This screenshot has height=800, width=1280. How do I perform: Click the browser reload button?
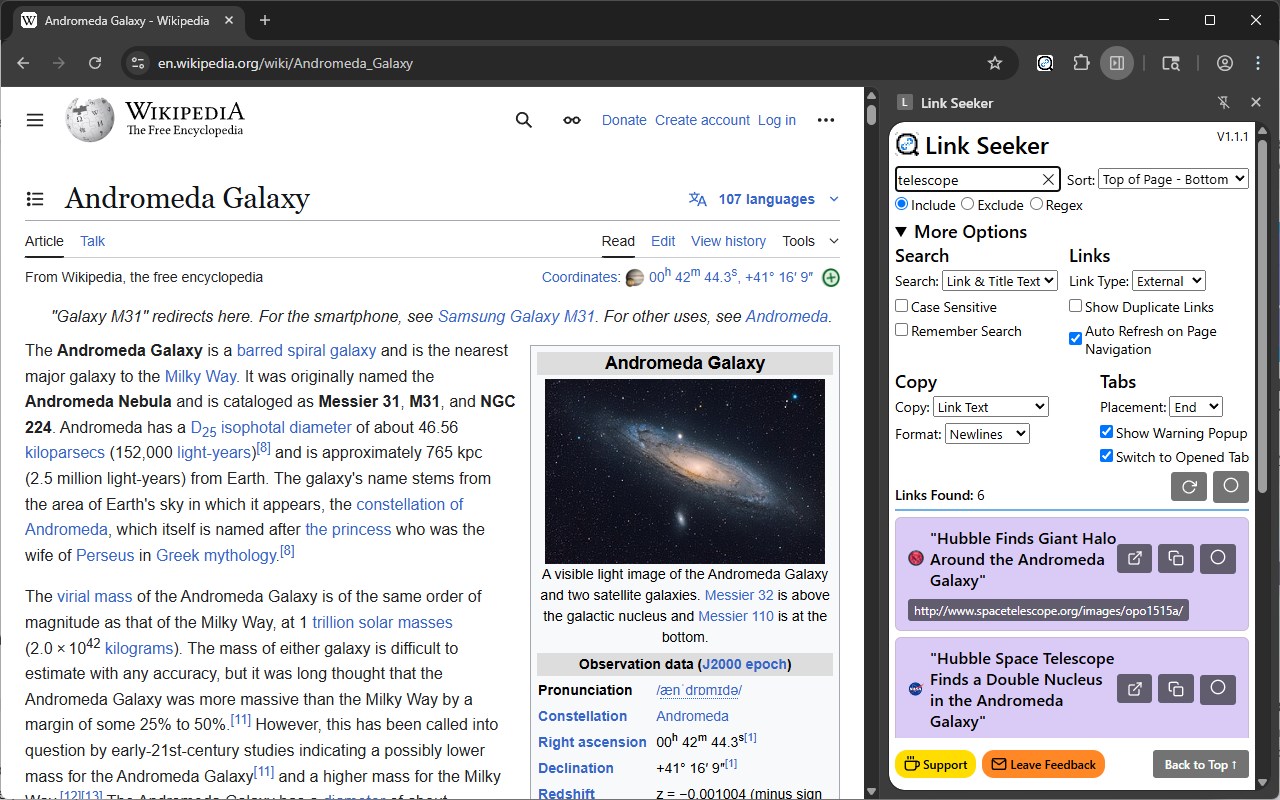[95, 63]
